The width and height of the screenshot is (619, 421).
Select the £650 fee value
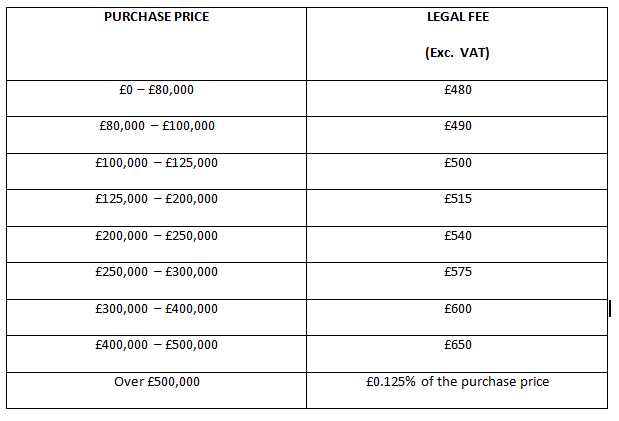458,345
